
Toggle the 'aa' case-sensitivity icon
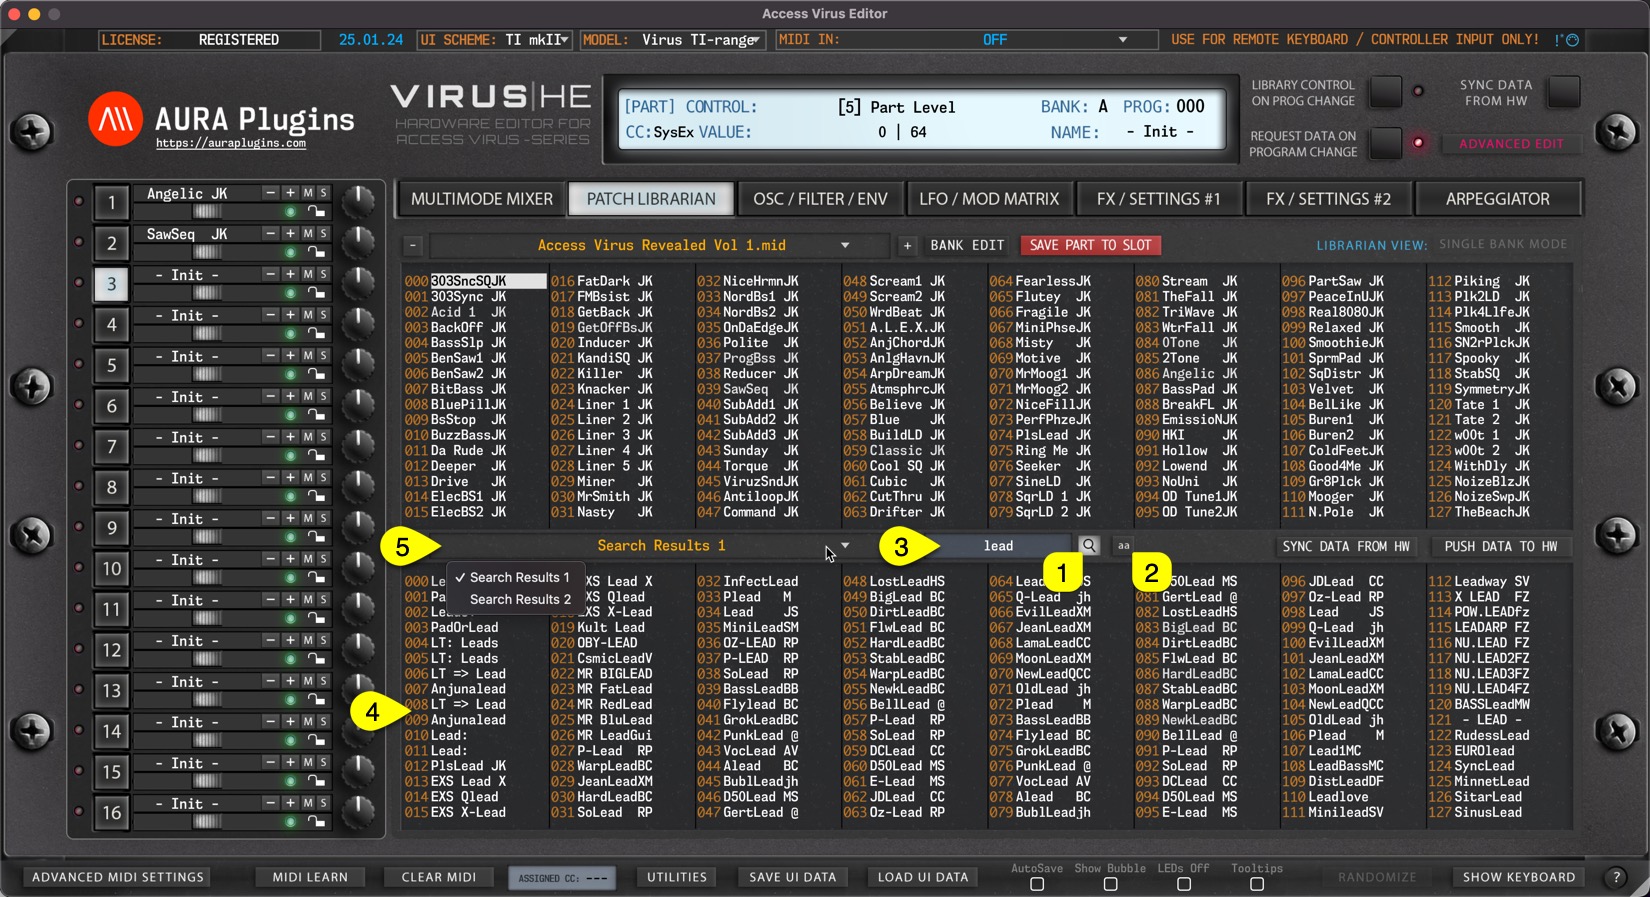[x=1123, y=546]
